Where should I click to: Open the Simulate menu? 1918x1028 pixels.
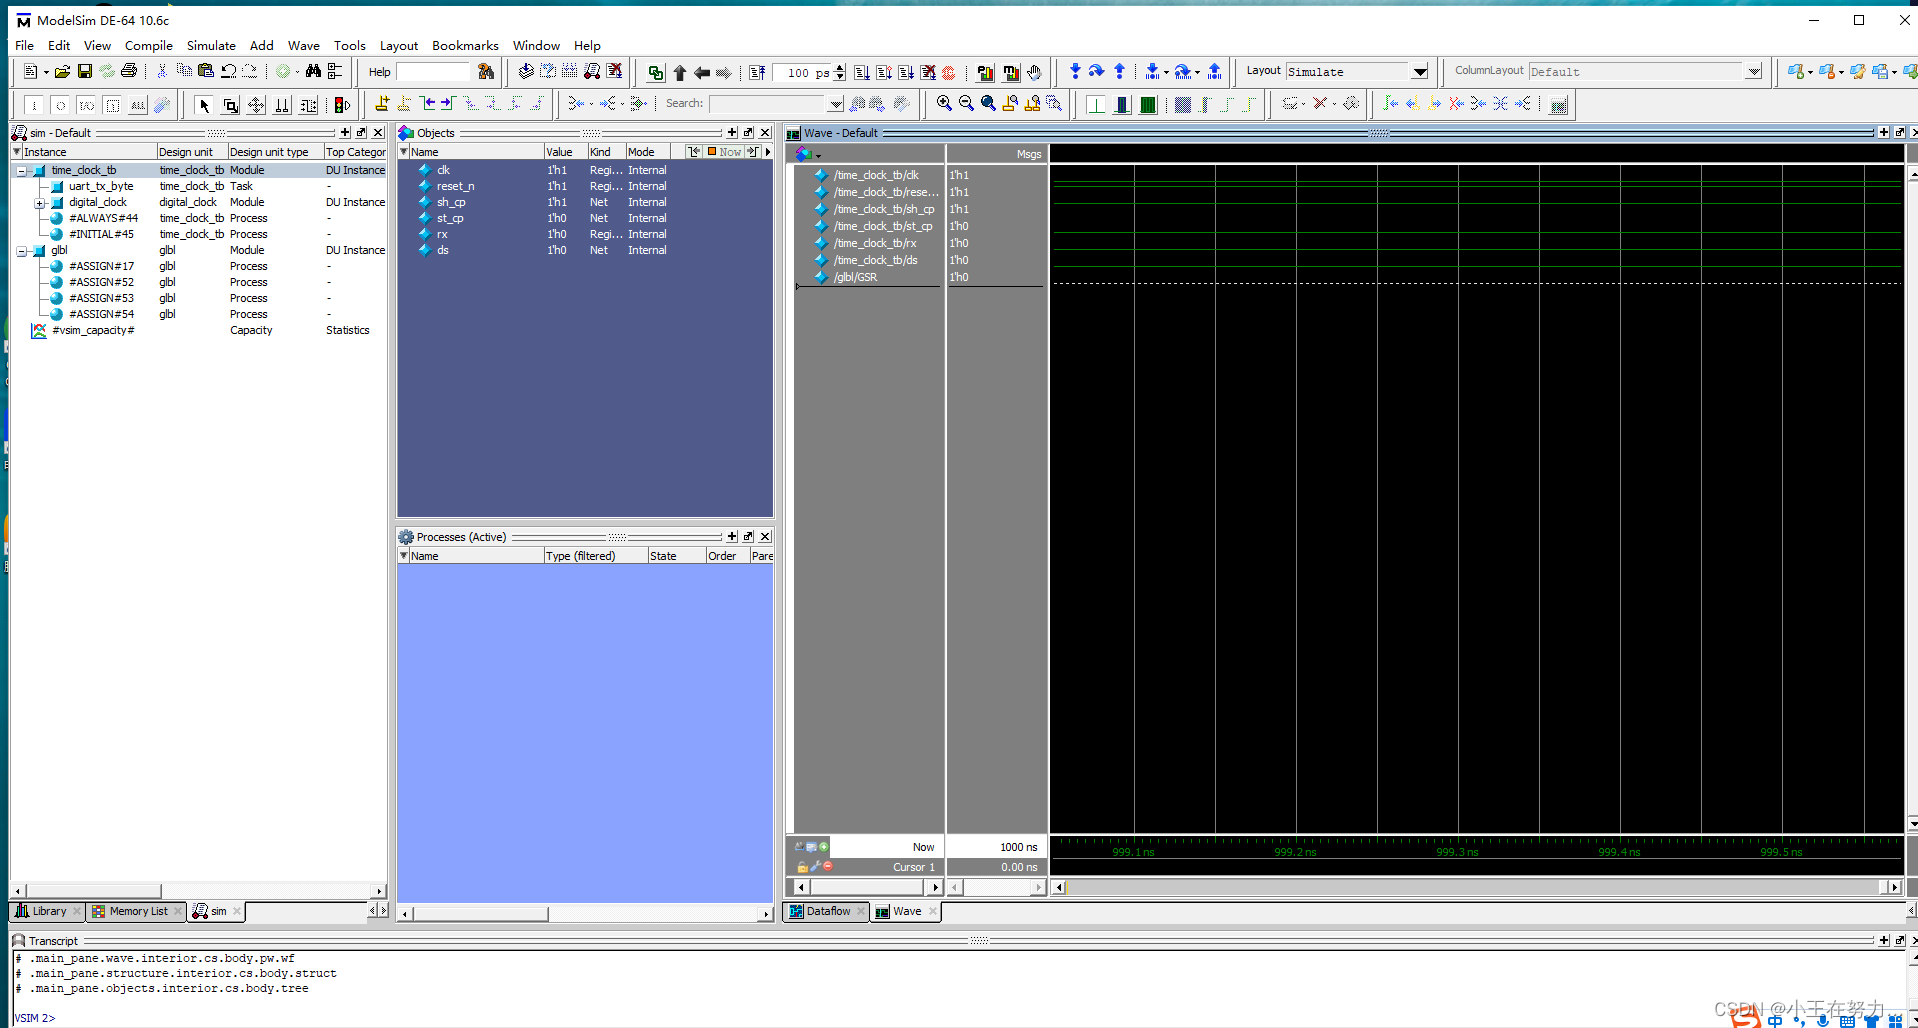click(x=211, y=45)
